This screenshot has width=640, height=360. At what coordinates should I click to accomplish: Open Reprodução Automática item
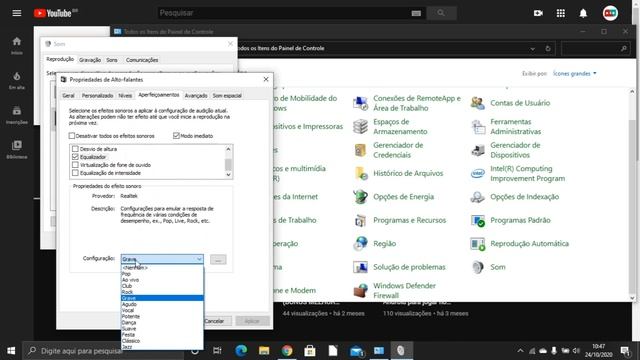coord(520,244)
